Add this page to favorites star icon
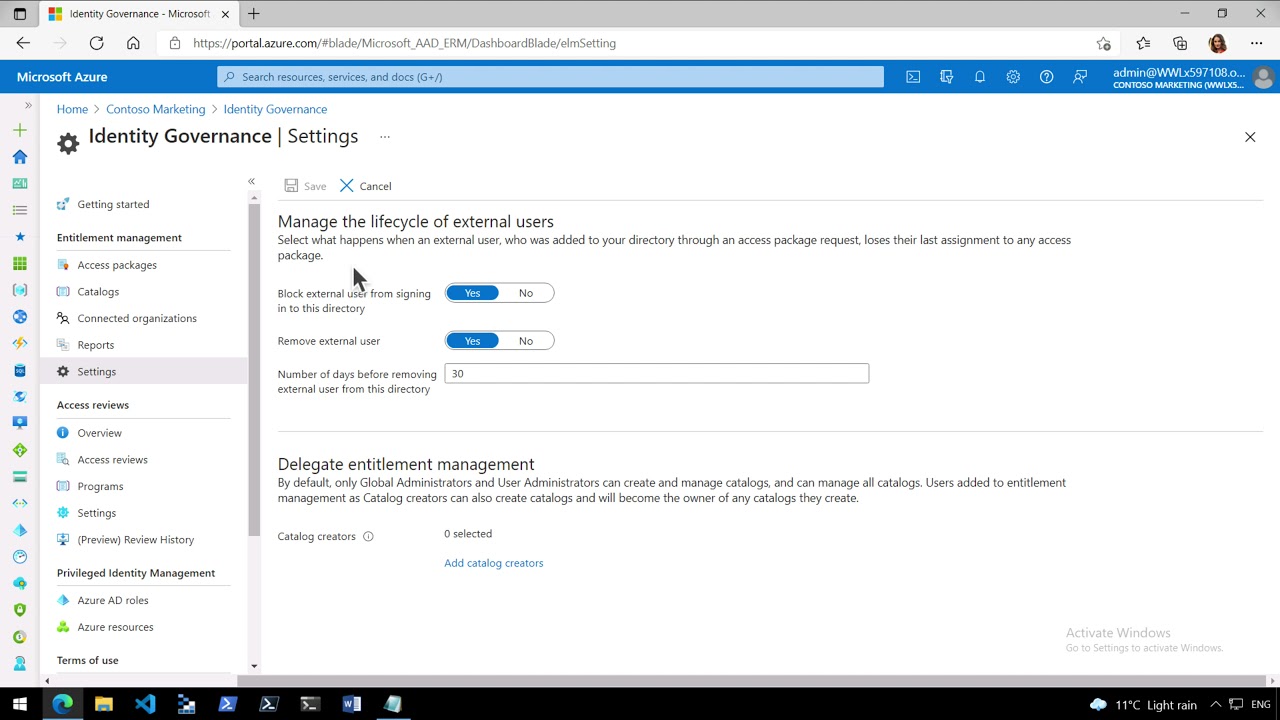The image size is (1280, 720). 1103,43
